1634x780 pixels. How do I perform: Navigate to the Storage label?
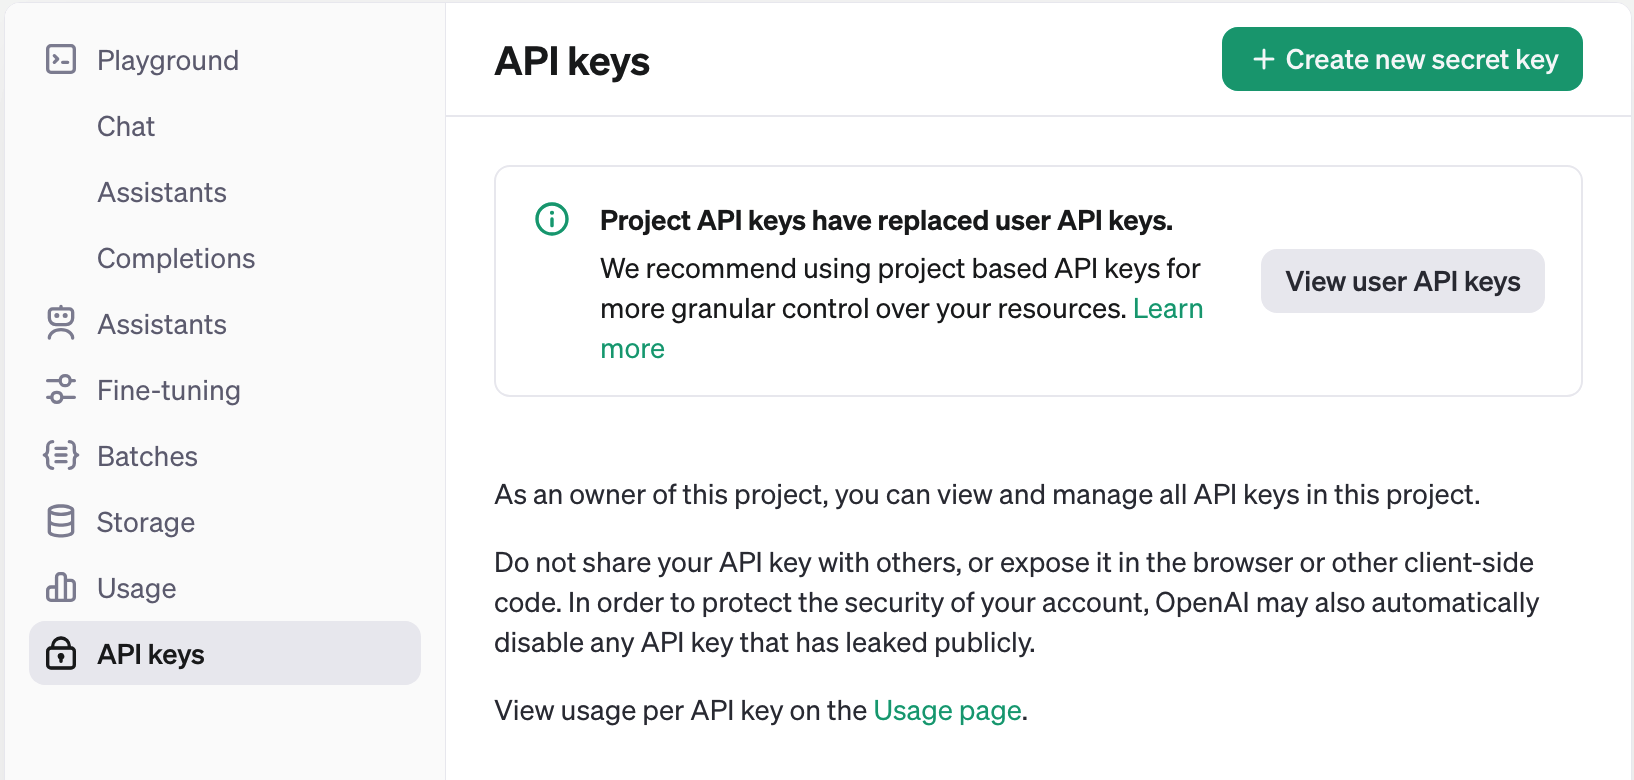tap(146, 522)
